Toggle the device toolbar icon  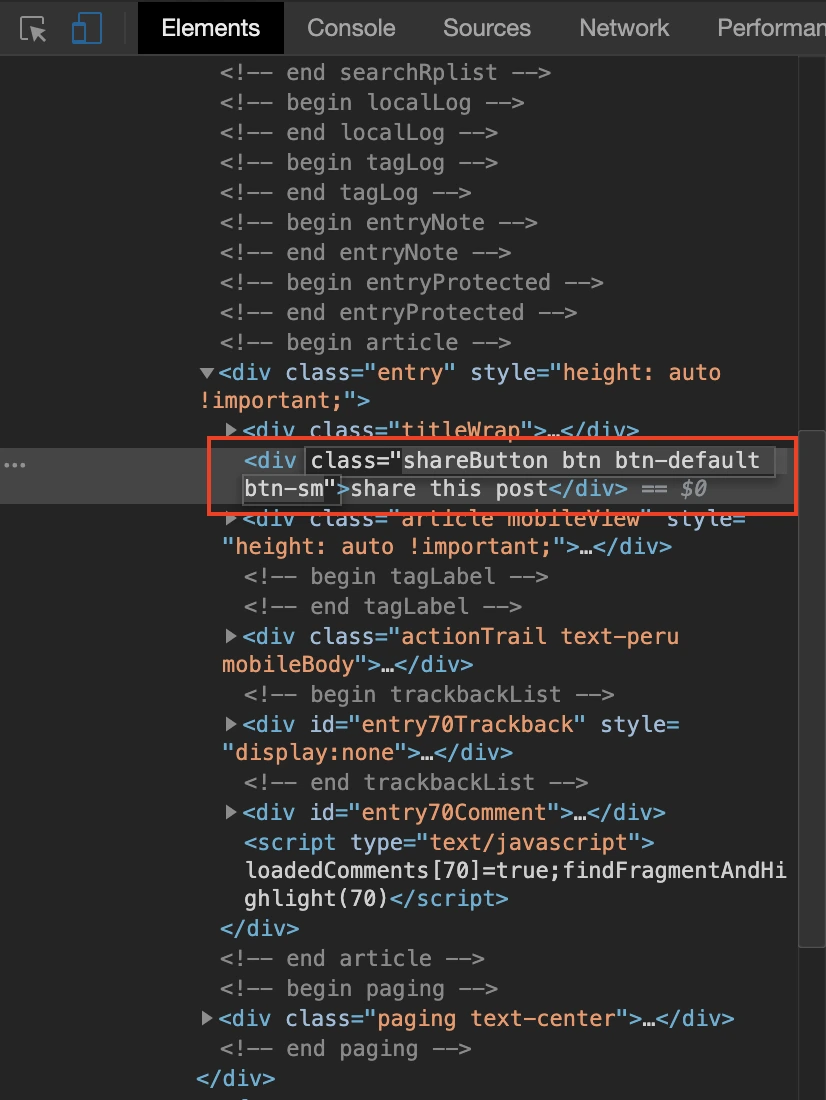[86, 29]
